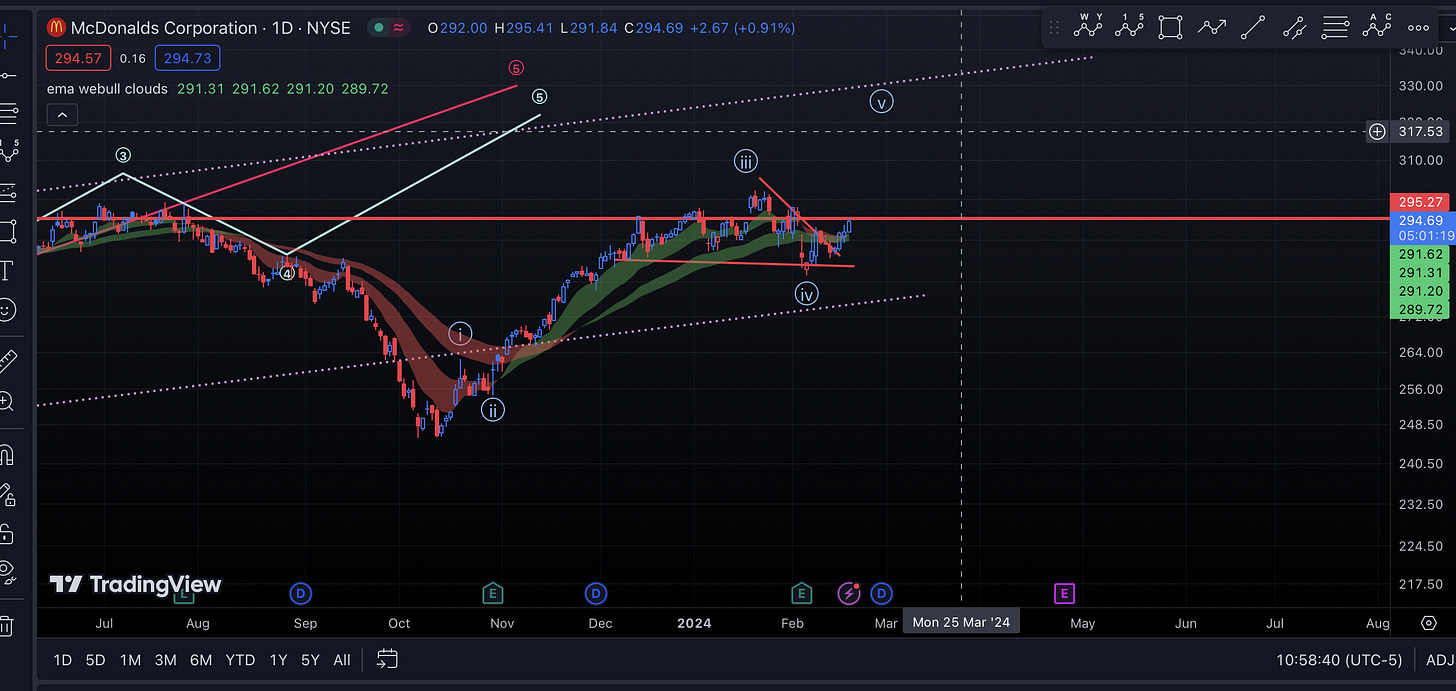Select Elliott ABC correction wave tool
Image resolution: width=1456 pixels, height=691 pixels.
tap(1376, 27)
